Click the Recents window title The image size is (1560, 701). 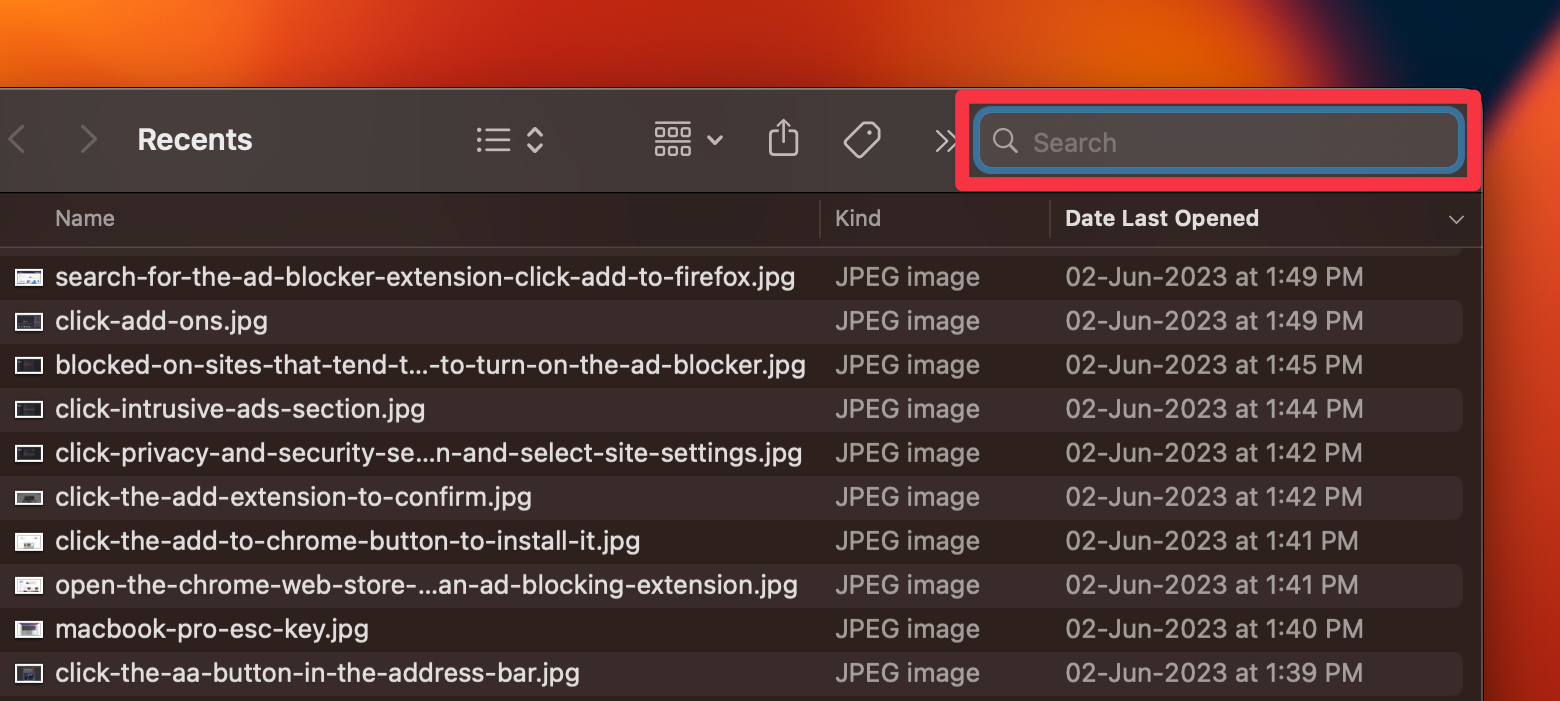click(x=194, y=139)
